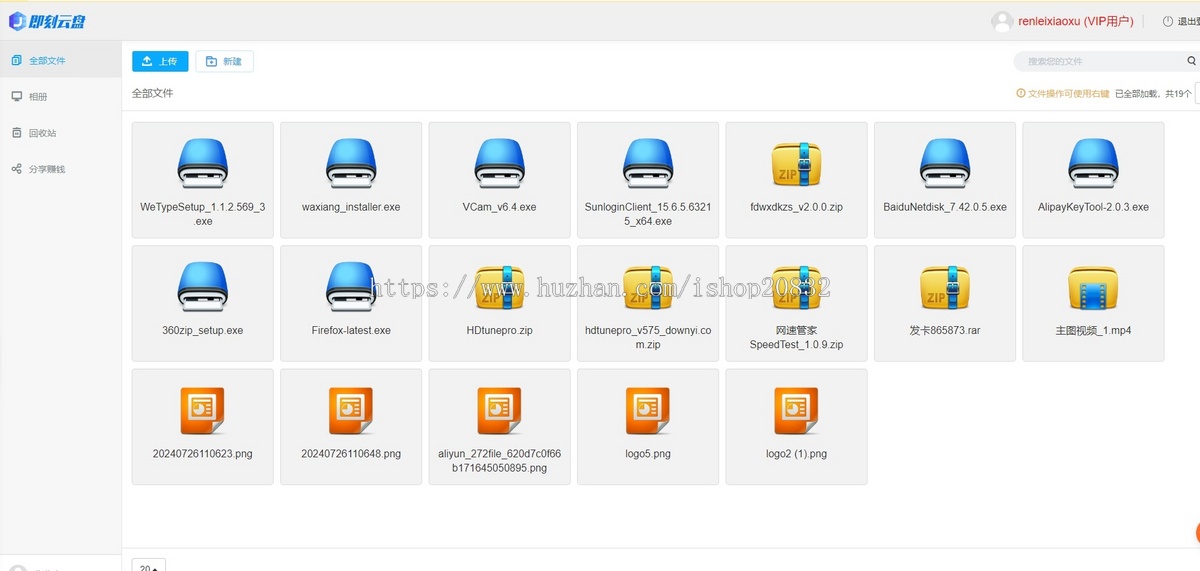This screenshot has width=1200, height=571.
Task: Click the VCam_v6.4.exe file name
Action: point(500,207)
